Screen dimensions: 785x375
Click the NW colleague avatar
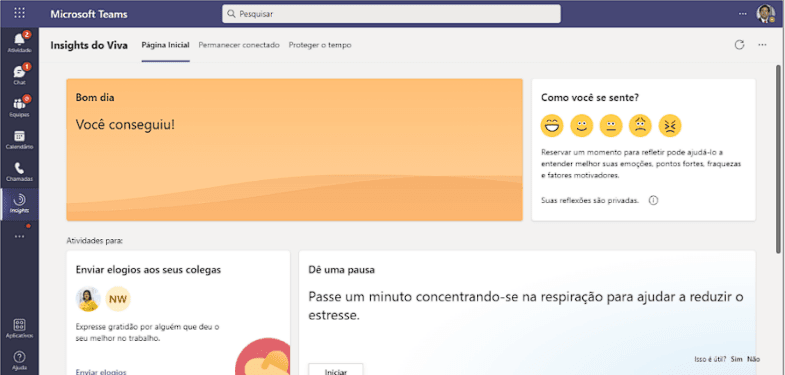click(118, 299)
